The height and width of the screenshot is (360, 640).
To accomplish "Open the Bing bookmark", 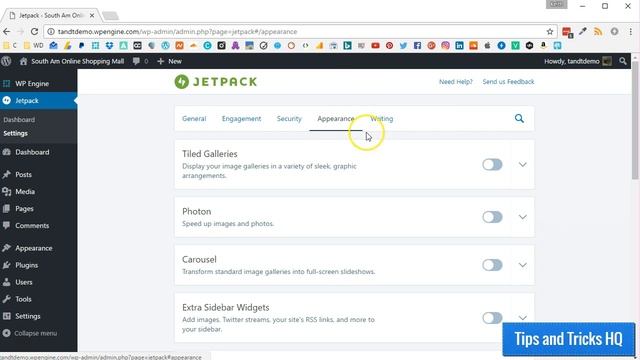I will tap(347, 46).
